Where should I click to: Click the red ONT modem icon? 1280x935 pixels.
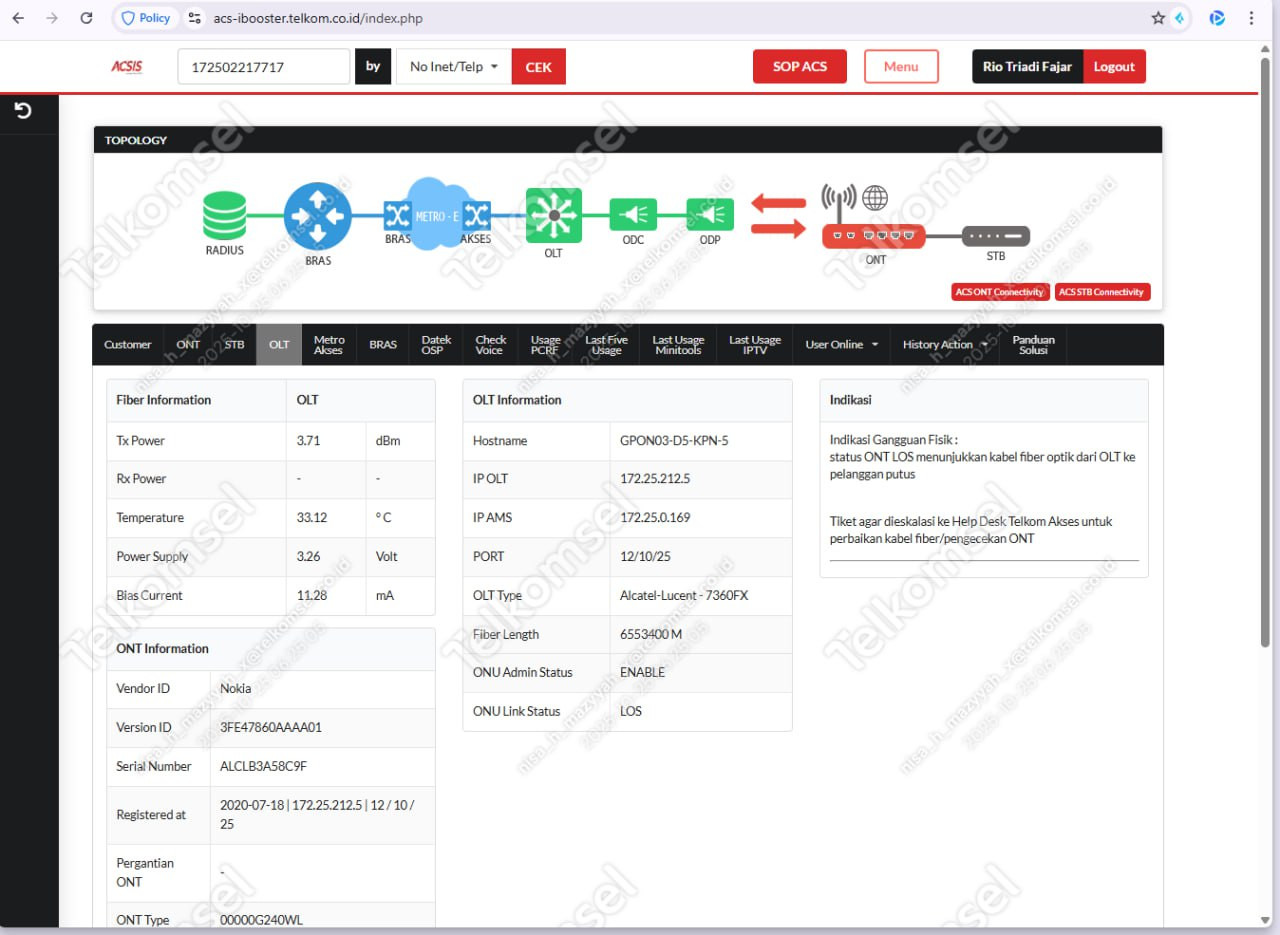(874, 236)
